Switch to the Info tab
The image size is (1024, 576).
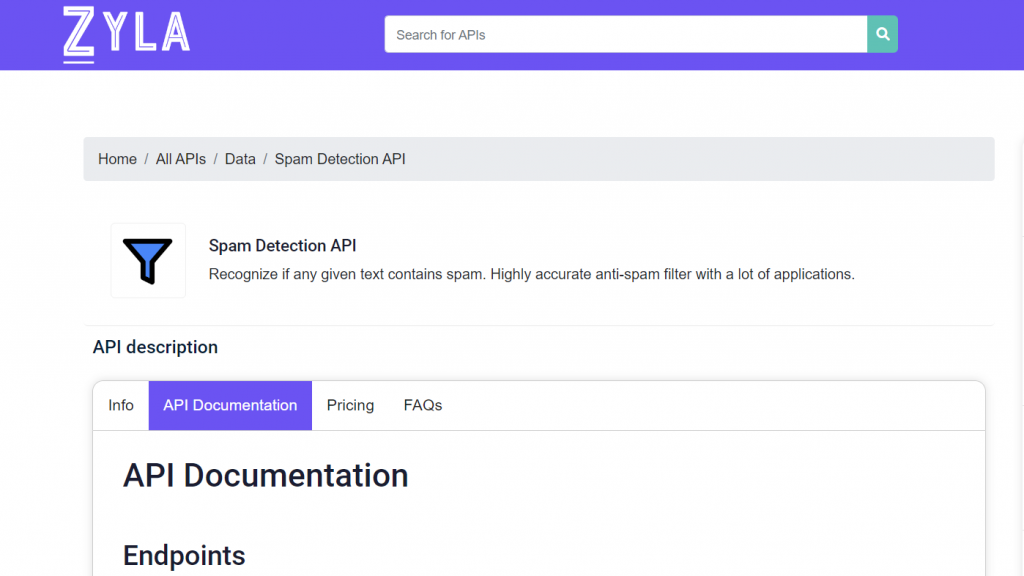(121, 406)
